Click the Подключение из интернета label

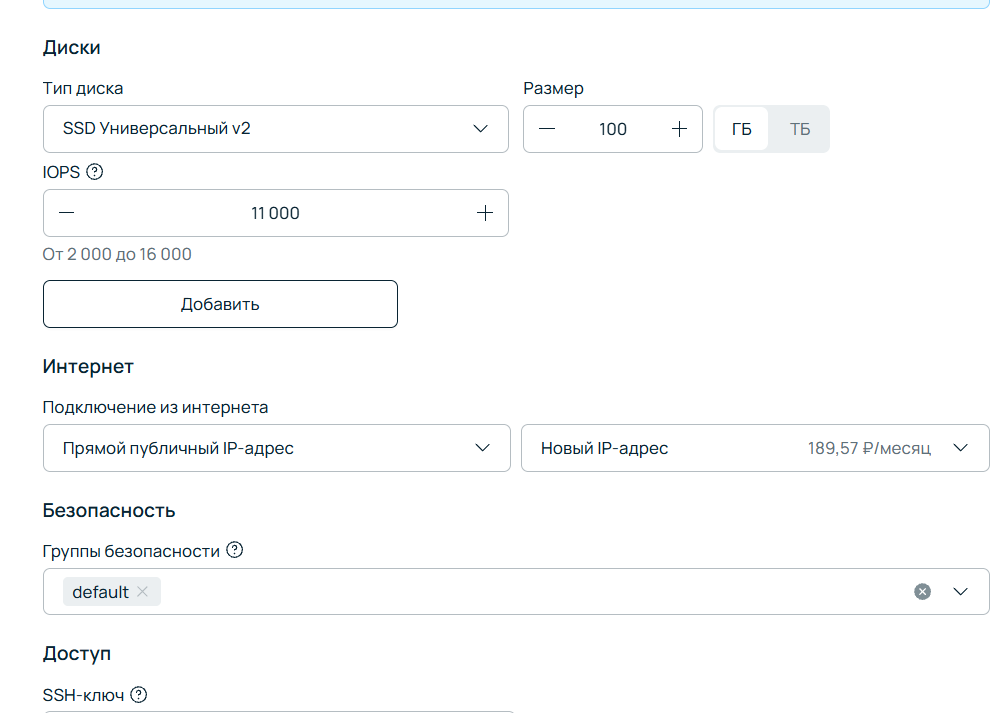pyautogui.click(x=155, y=407)
